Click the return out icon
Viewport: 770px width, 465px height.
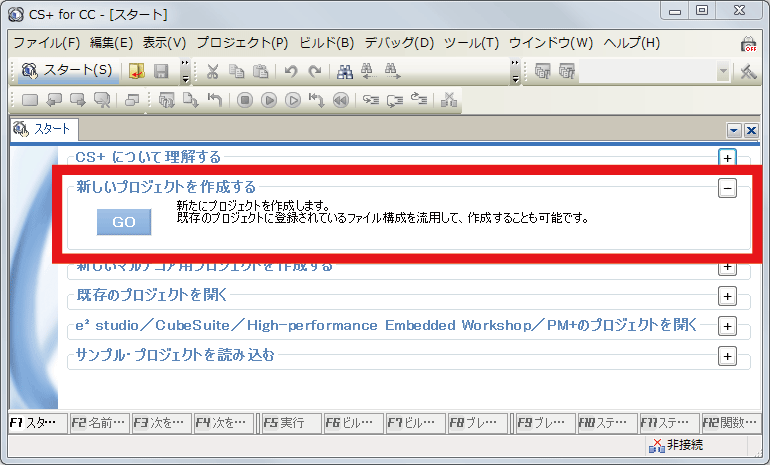(x=419, y=100)
